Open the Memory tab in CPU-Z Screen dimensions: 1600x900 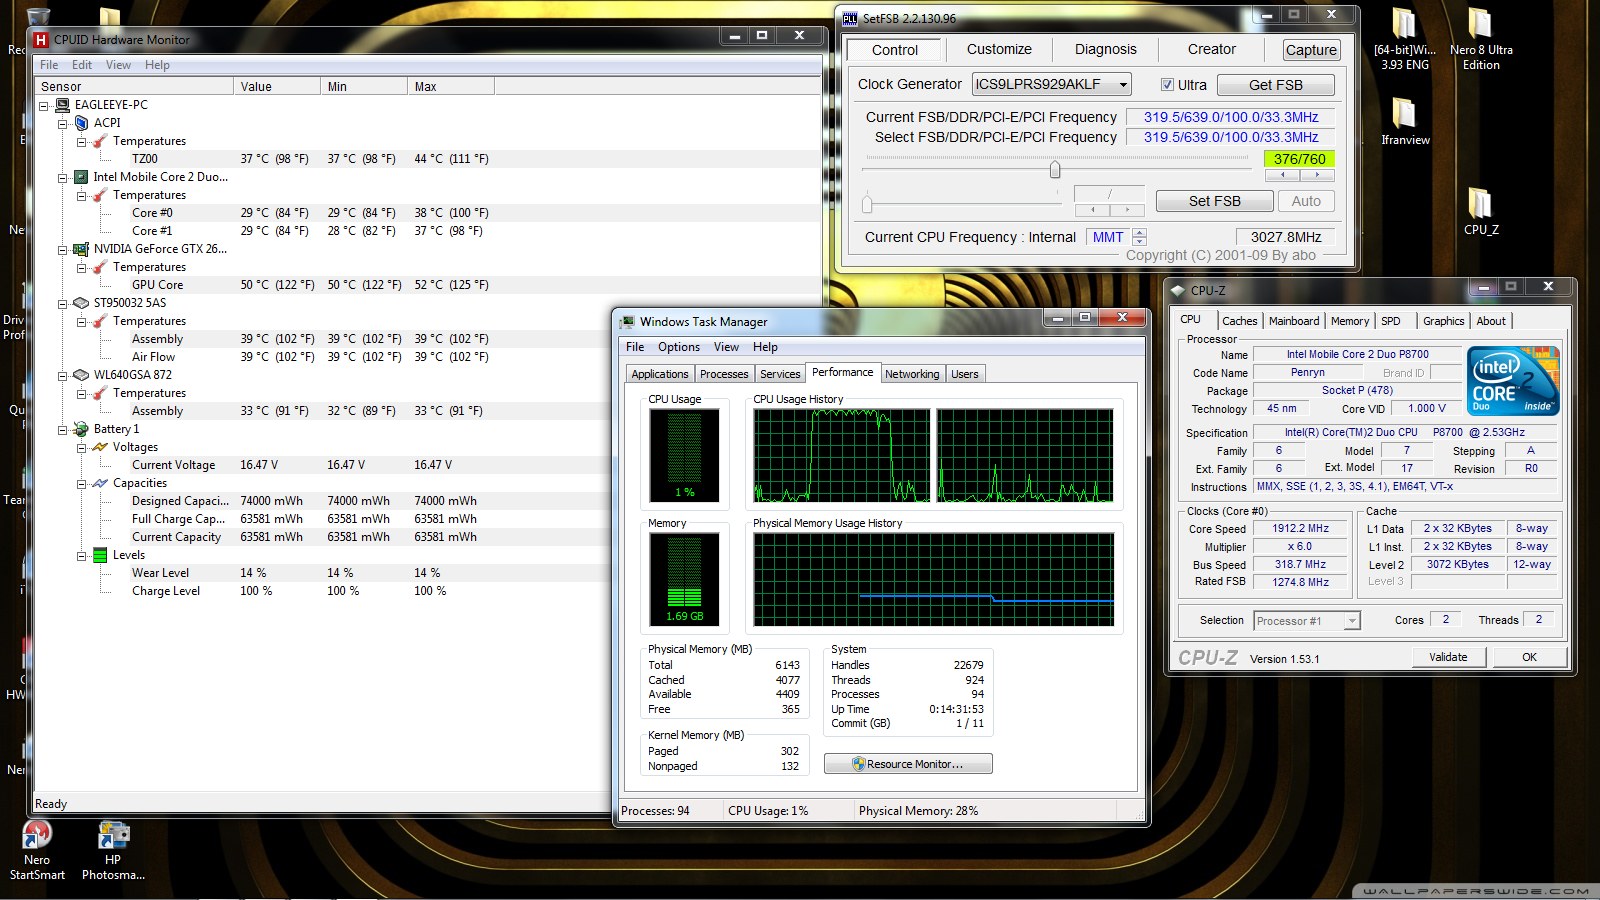pyautogui.click(x=1350, y=321)
